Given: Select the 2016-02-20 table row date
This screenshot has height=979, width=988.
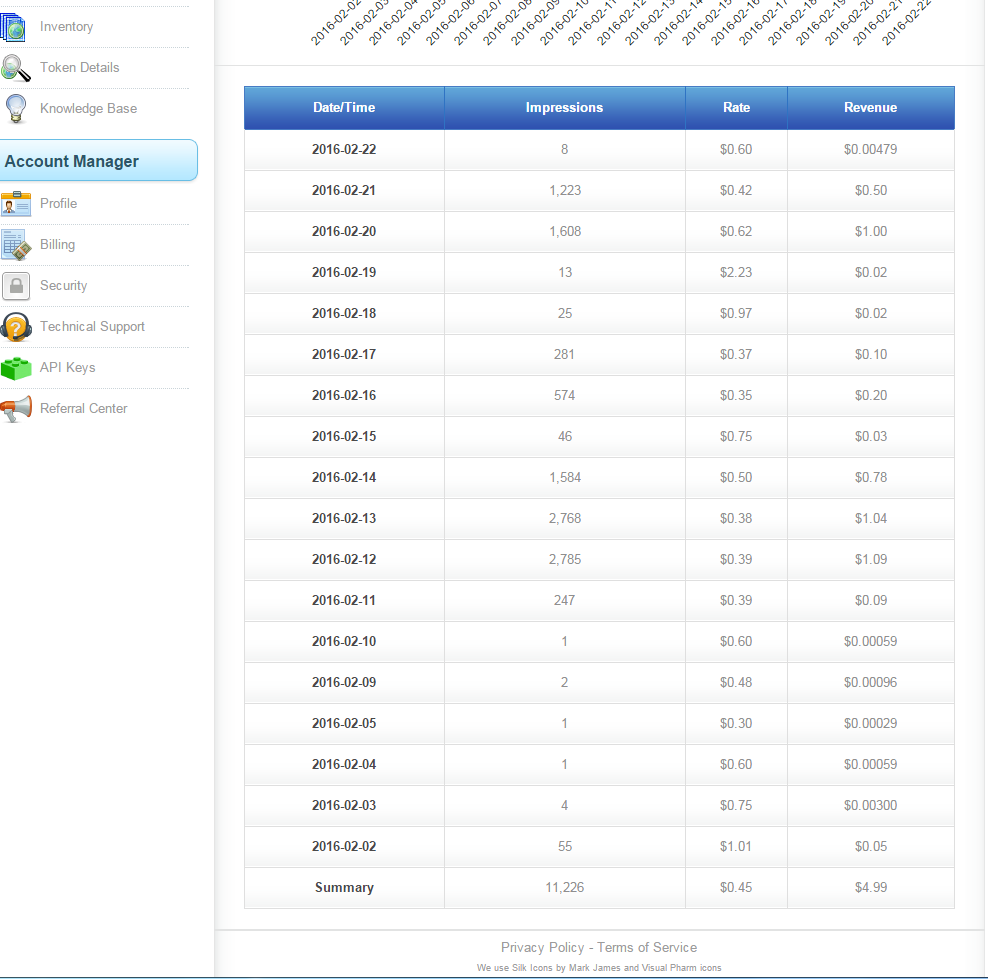Looking at the screenshot, I should [344, 231].
